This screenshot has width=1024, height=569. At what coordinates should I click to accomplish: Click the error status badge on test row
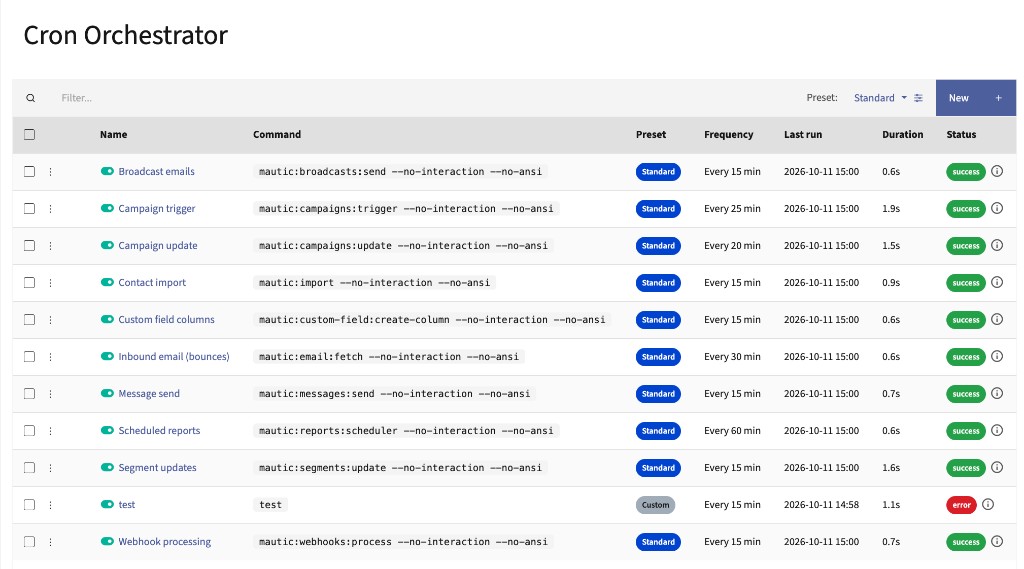961,505
